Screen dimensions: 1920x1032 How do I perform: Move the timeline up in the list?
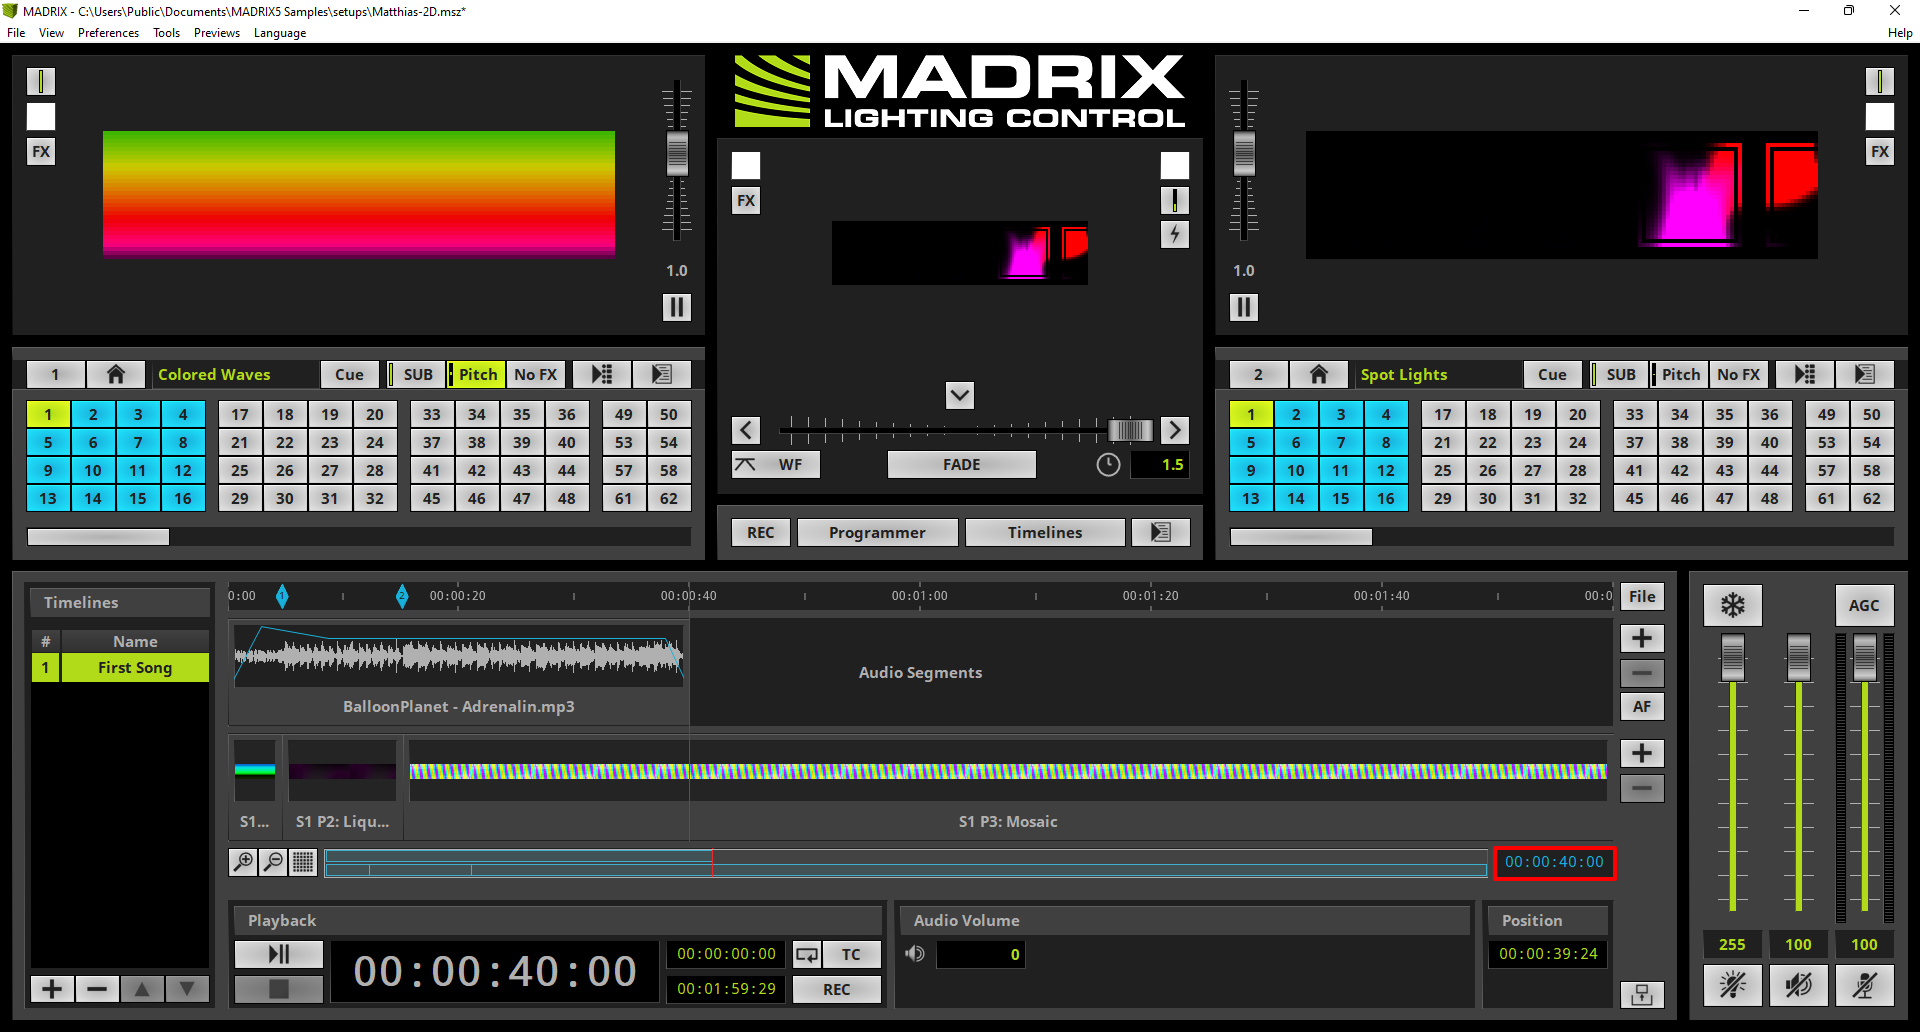(142, 989)
